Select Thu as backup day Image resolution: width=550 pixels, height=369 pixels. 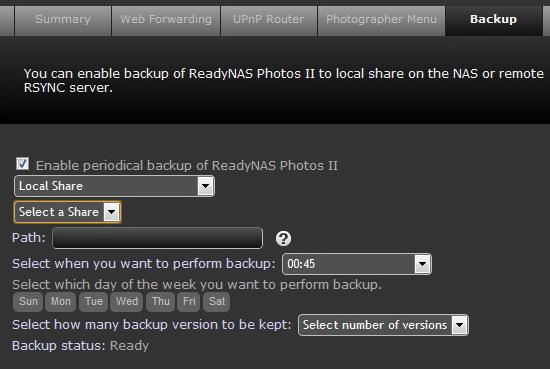click(161, 302)
